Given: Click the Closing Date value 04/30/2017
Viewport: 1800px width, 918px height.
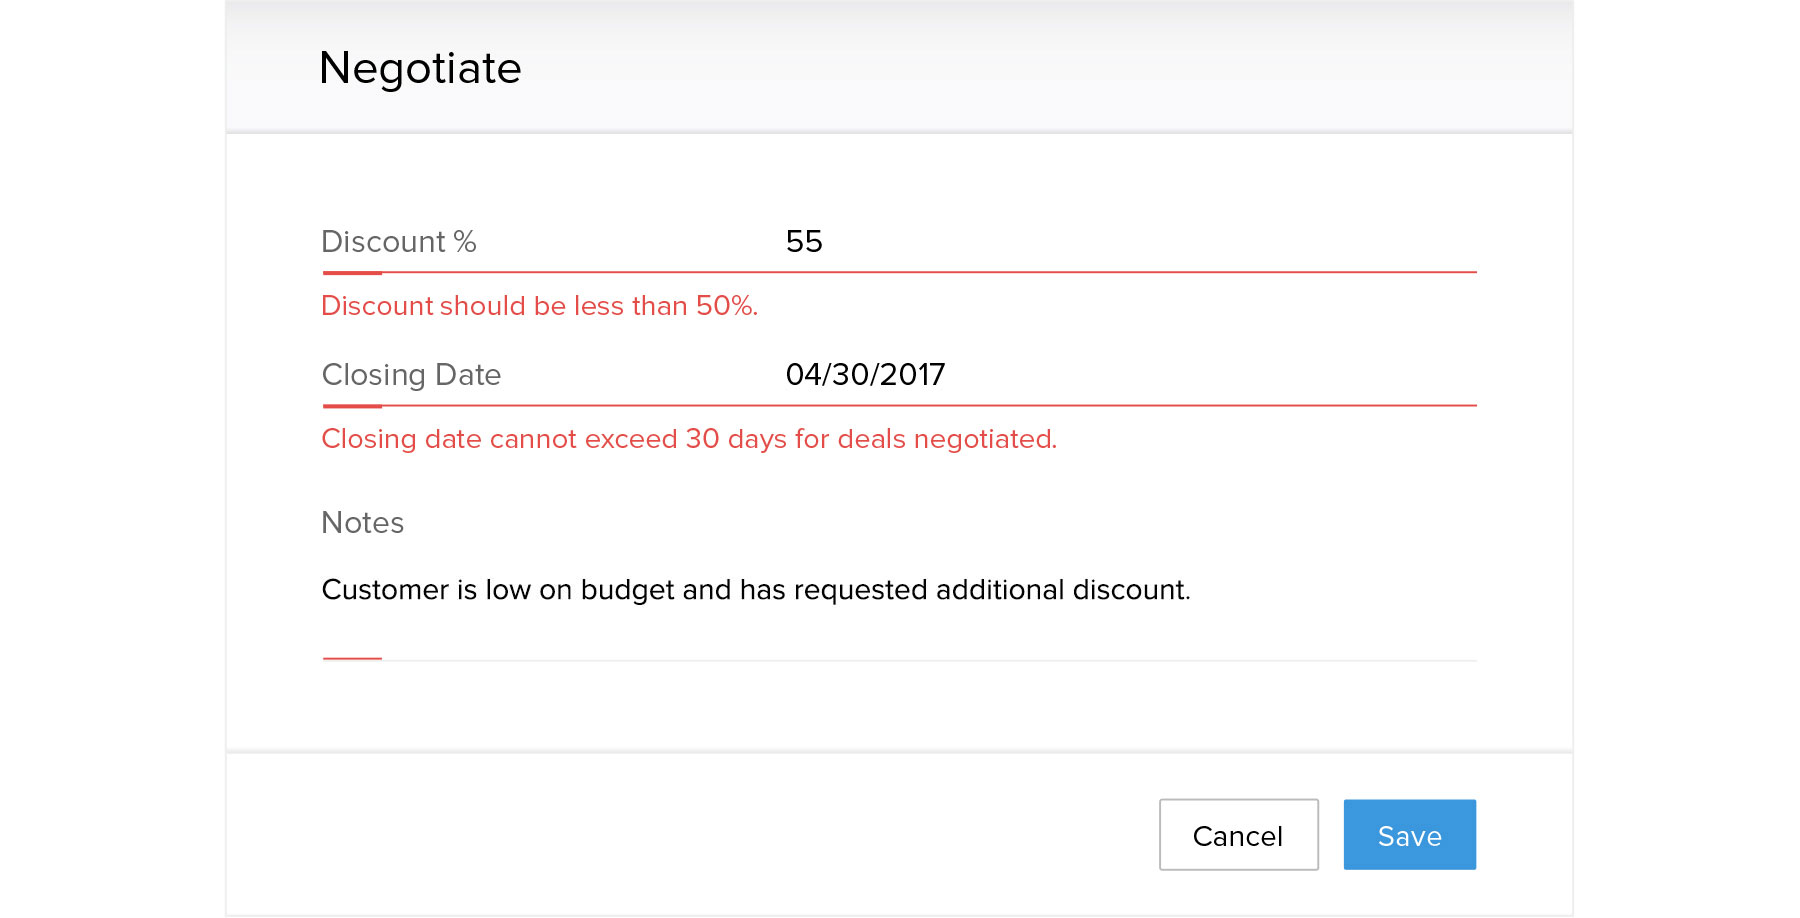Looking at the screenshot, I should pos(865,374).
